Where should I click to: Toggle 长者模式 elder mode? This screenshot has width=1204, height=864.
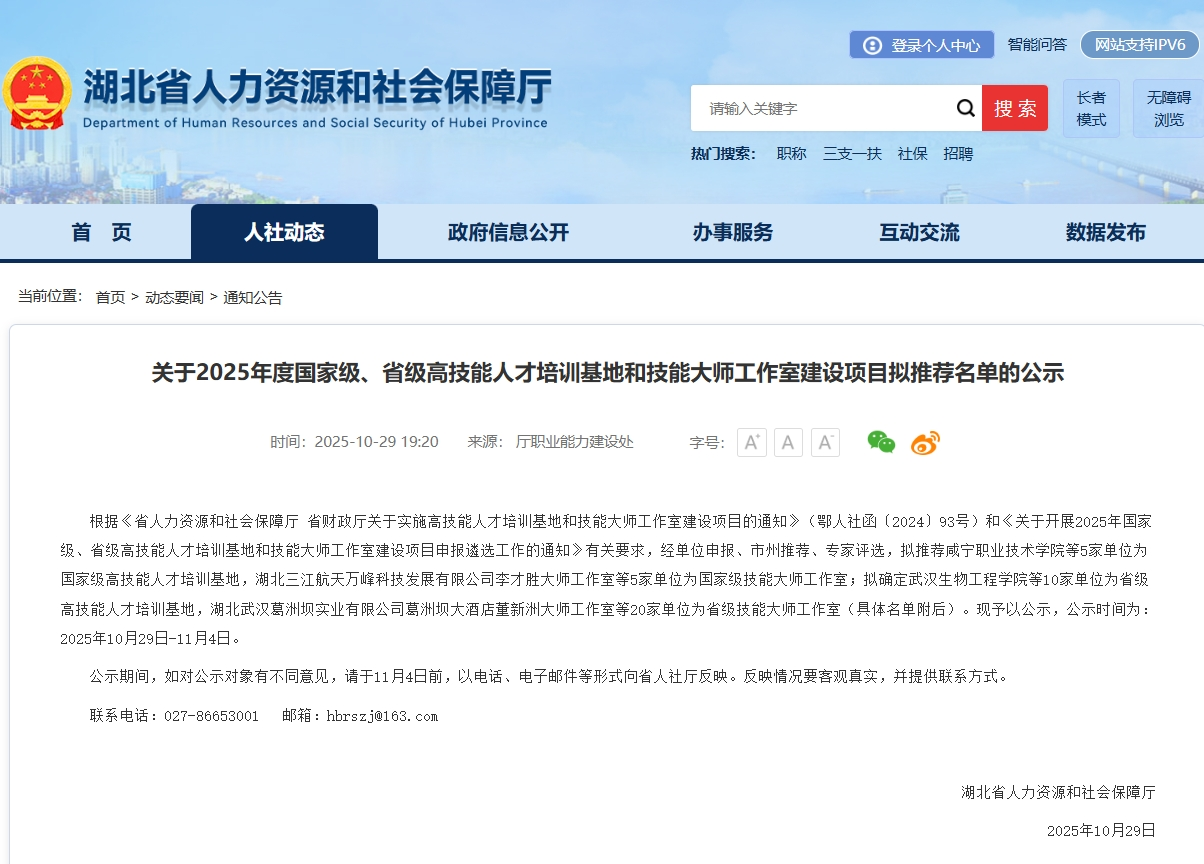[1091, 108]
